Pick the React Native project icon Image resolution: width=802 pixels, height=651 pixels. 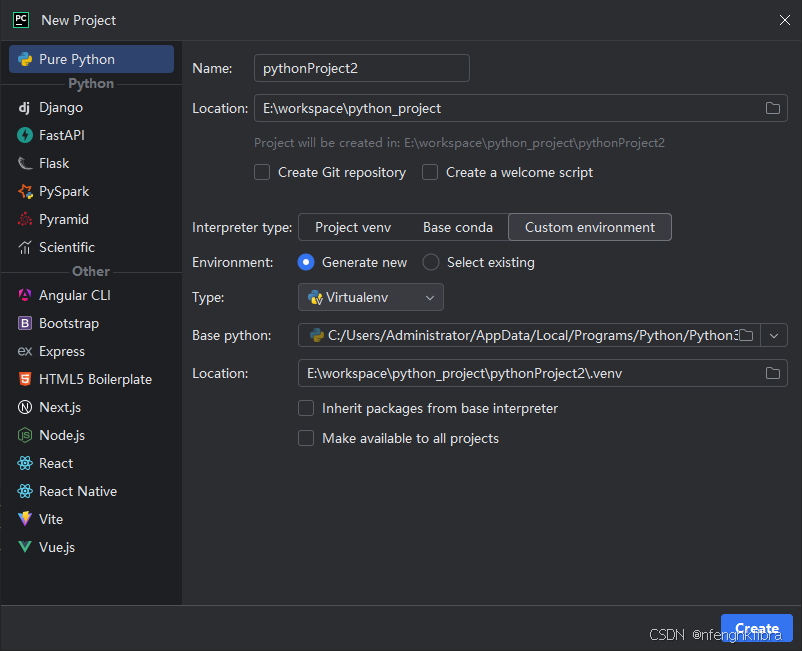[x=25, y=491]
